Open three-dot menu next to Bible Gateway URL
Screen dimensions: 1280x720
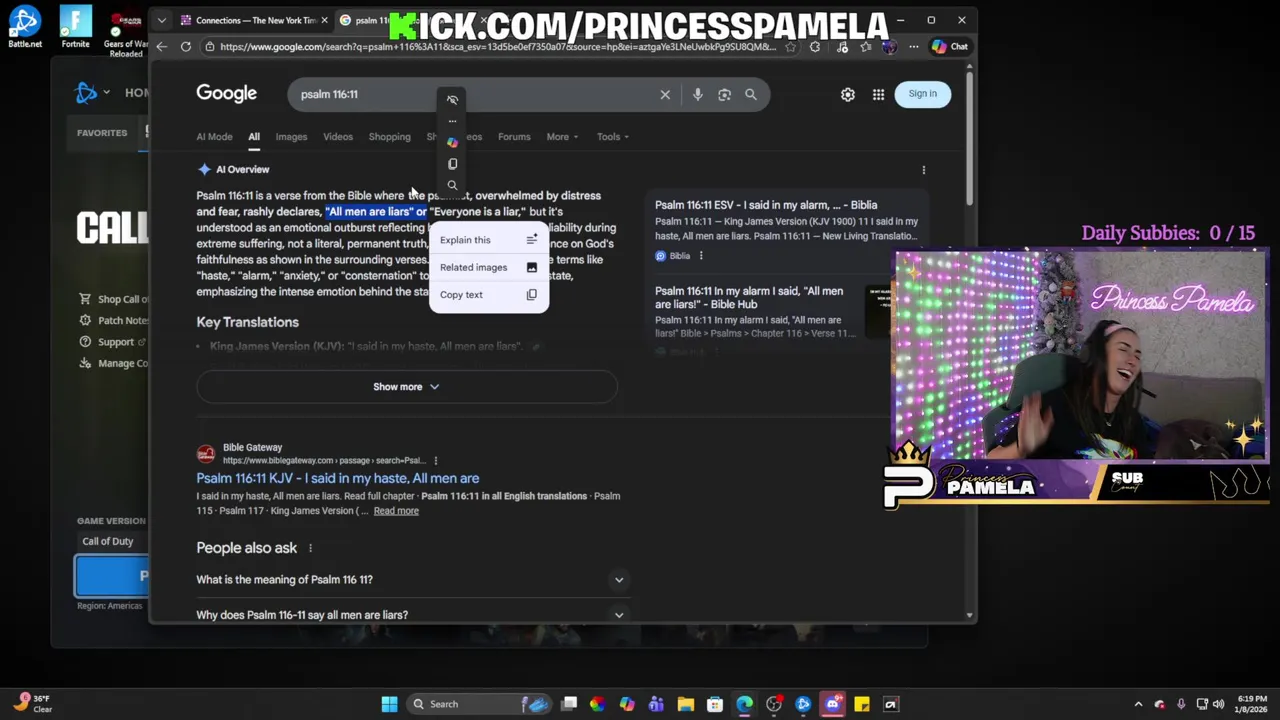click(x=435, y=461)
